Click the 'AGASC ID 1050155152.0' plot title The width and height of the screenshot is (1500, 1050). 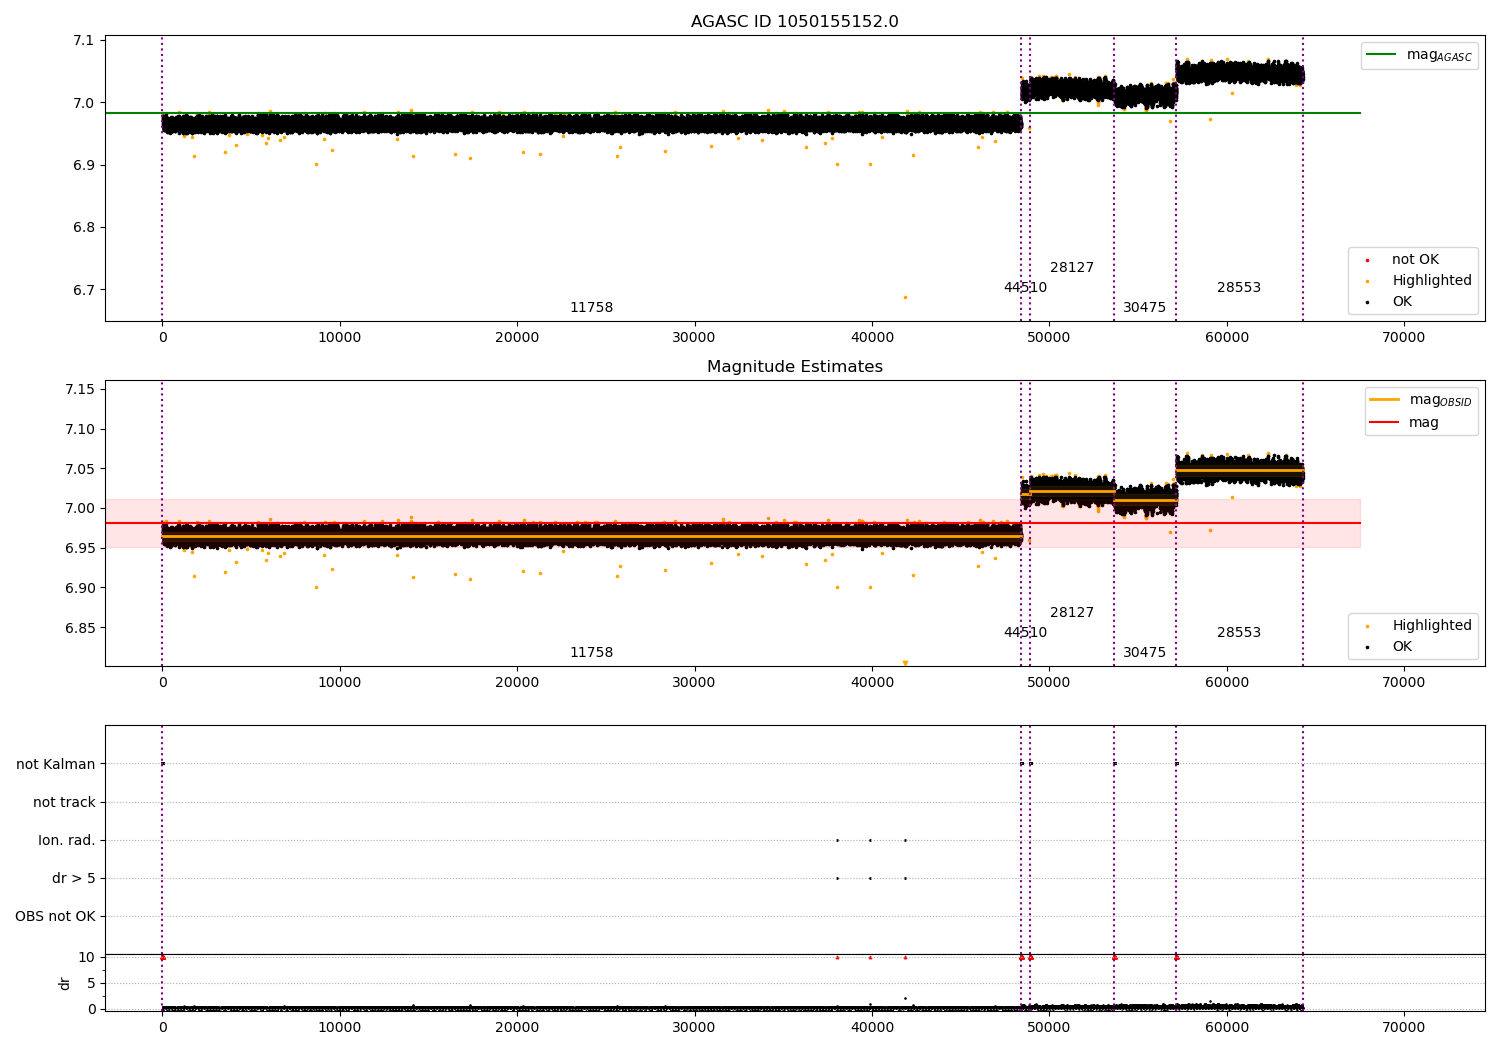[794, 22]
